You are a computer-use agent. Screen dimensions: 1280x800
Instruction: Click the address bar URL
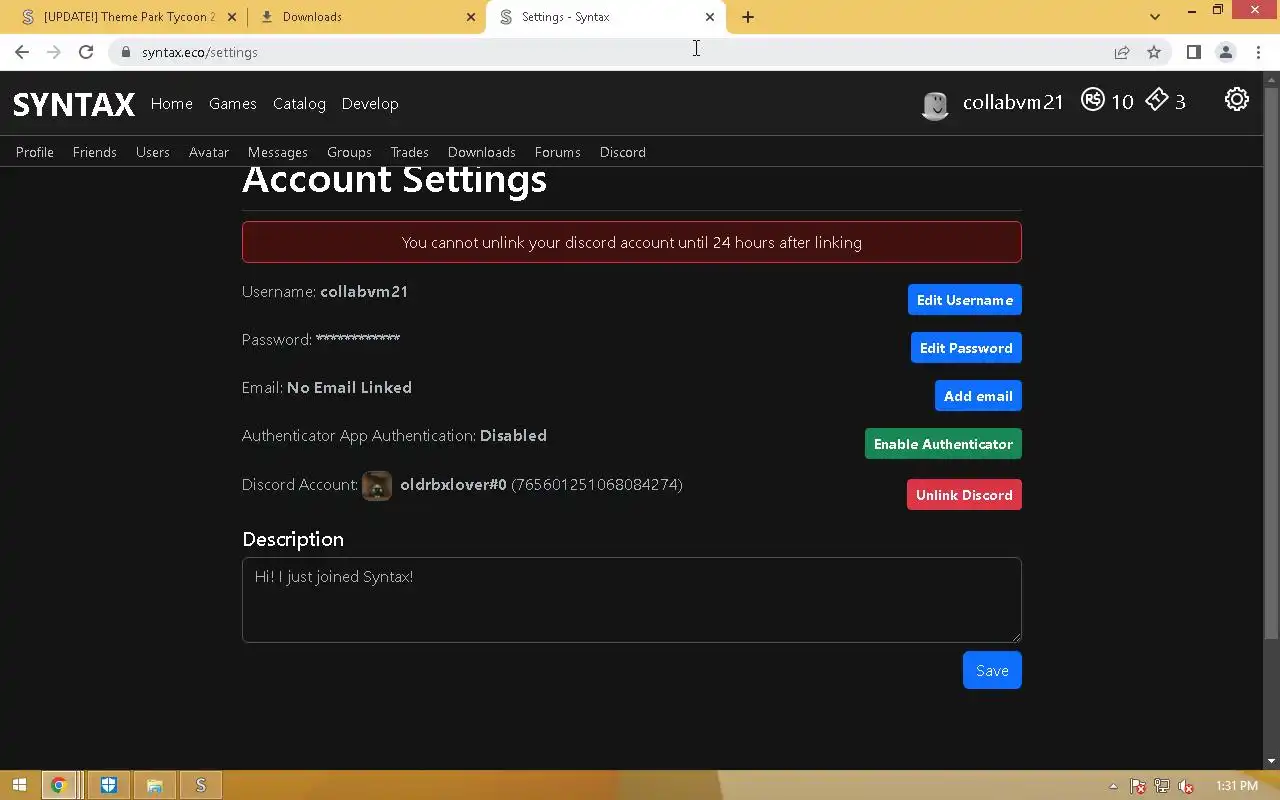pyautogui.click(x=200, y=52)
